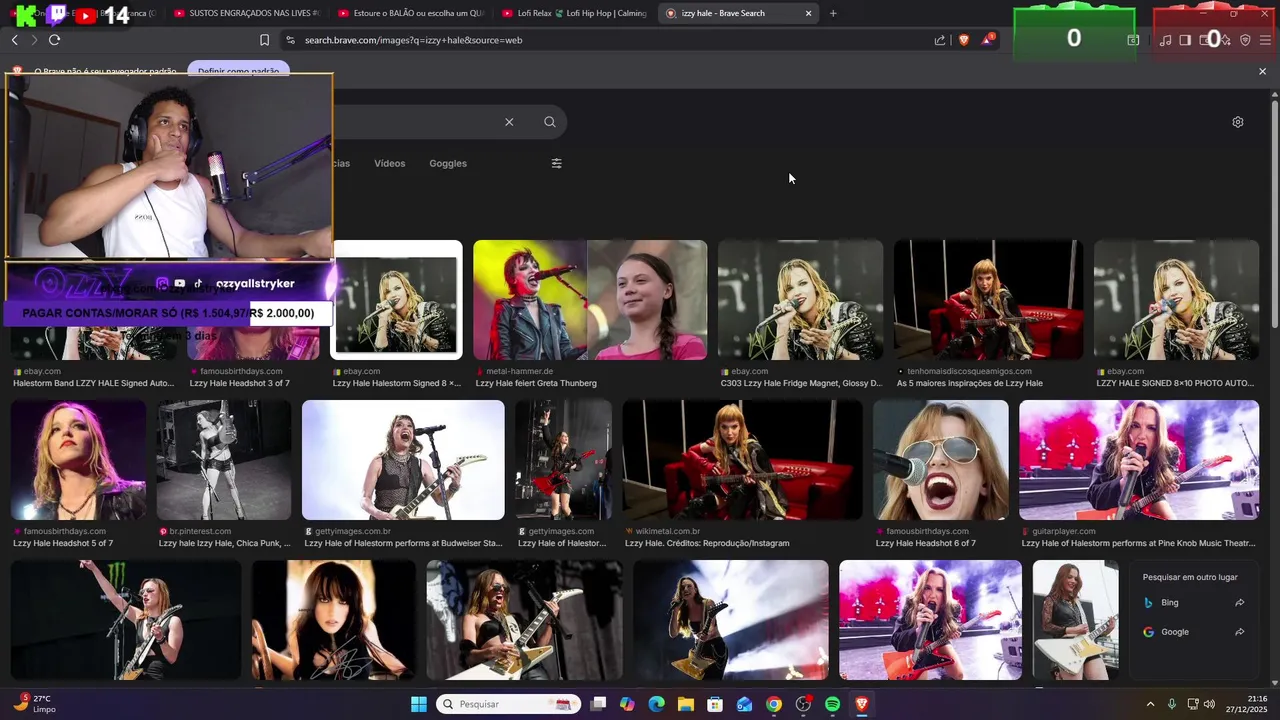
Task: Search images on Google instead
Action: click(1194, 632)
